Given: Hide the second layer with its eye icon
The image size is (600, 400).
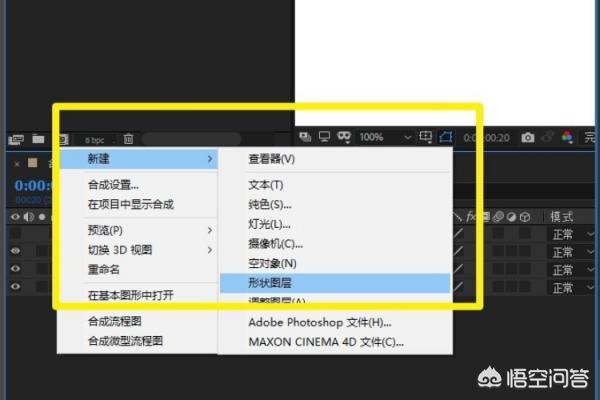Looking at the screenshot, I should (x=15, y=251).
